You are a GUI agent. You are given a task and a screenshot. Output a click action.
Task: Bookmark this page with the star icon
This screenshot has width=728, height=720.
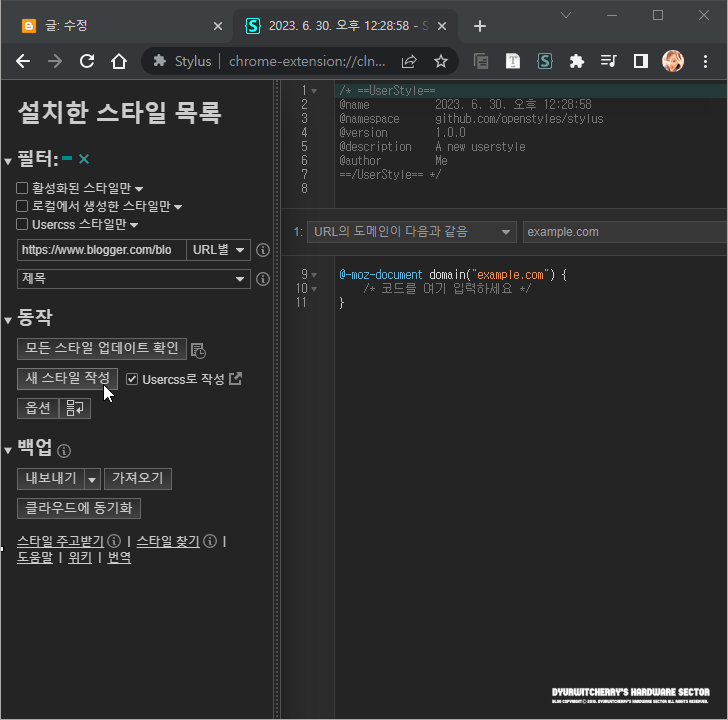click(441, 61)
